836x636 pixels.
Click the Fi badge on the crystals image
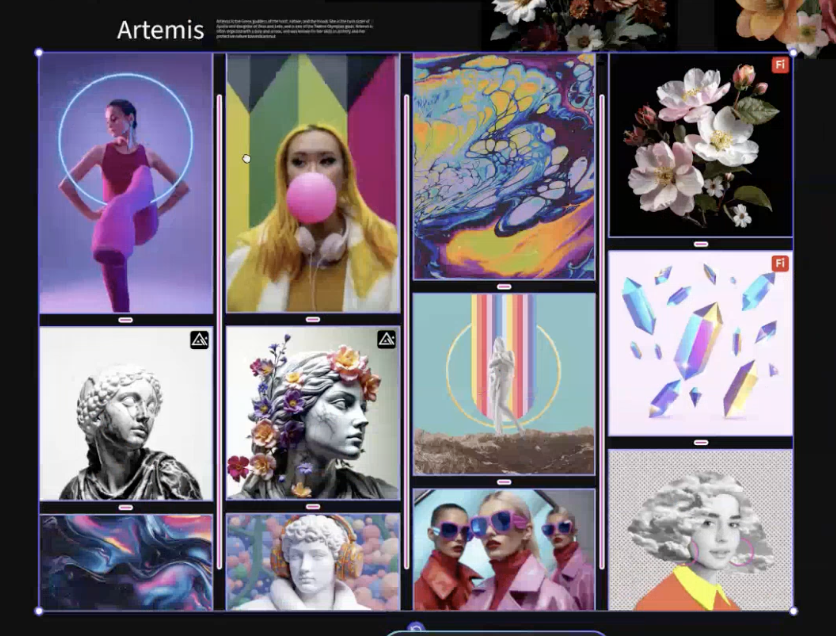pyautogui.click(x=780, y=263)
